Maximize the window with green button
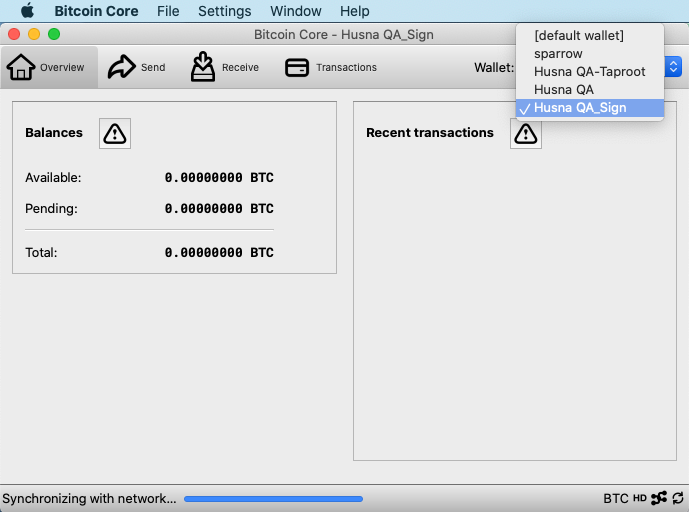 (54, 34)
